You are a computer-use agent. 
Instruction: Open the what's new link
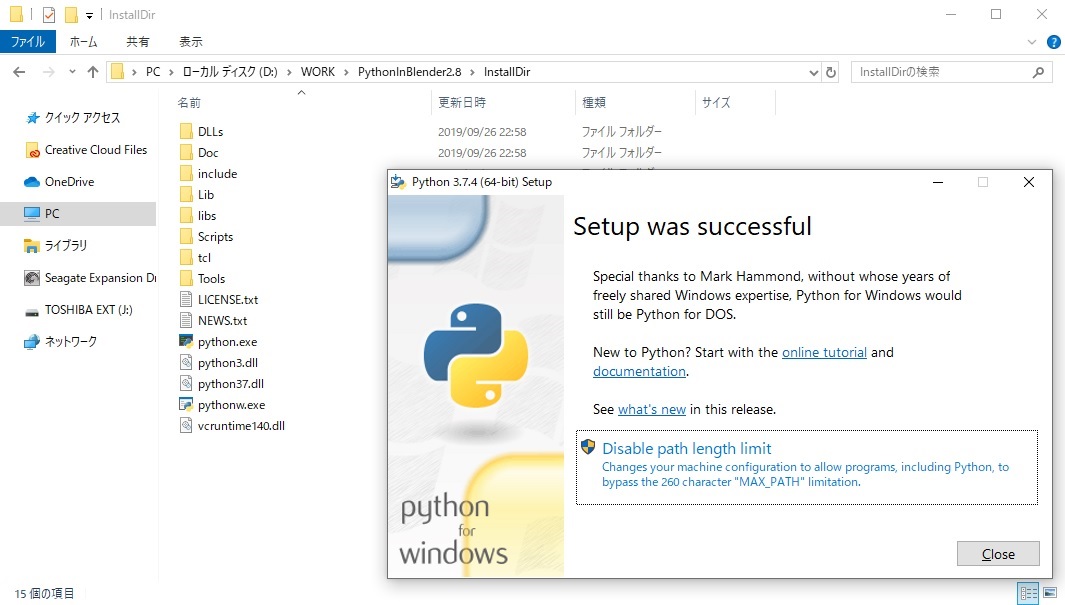tap(652, 409)
